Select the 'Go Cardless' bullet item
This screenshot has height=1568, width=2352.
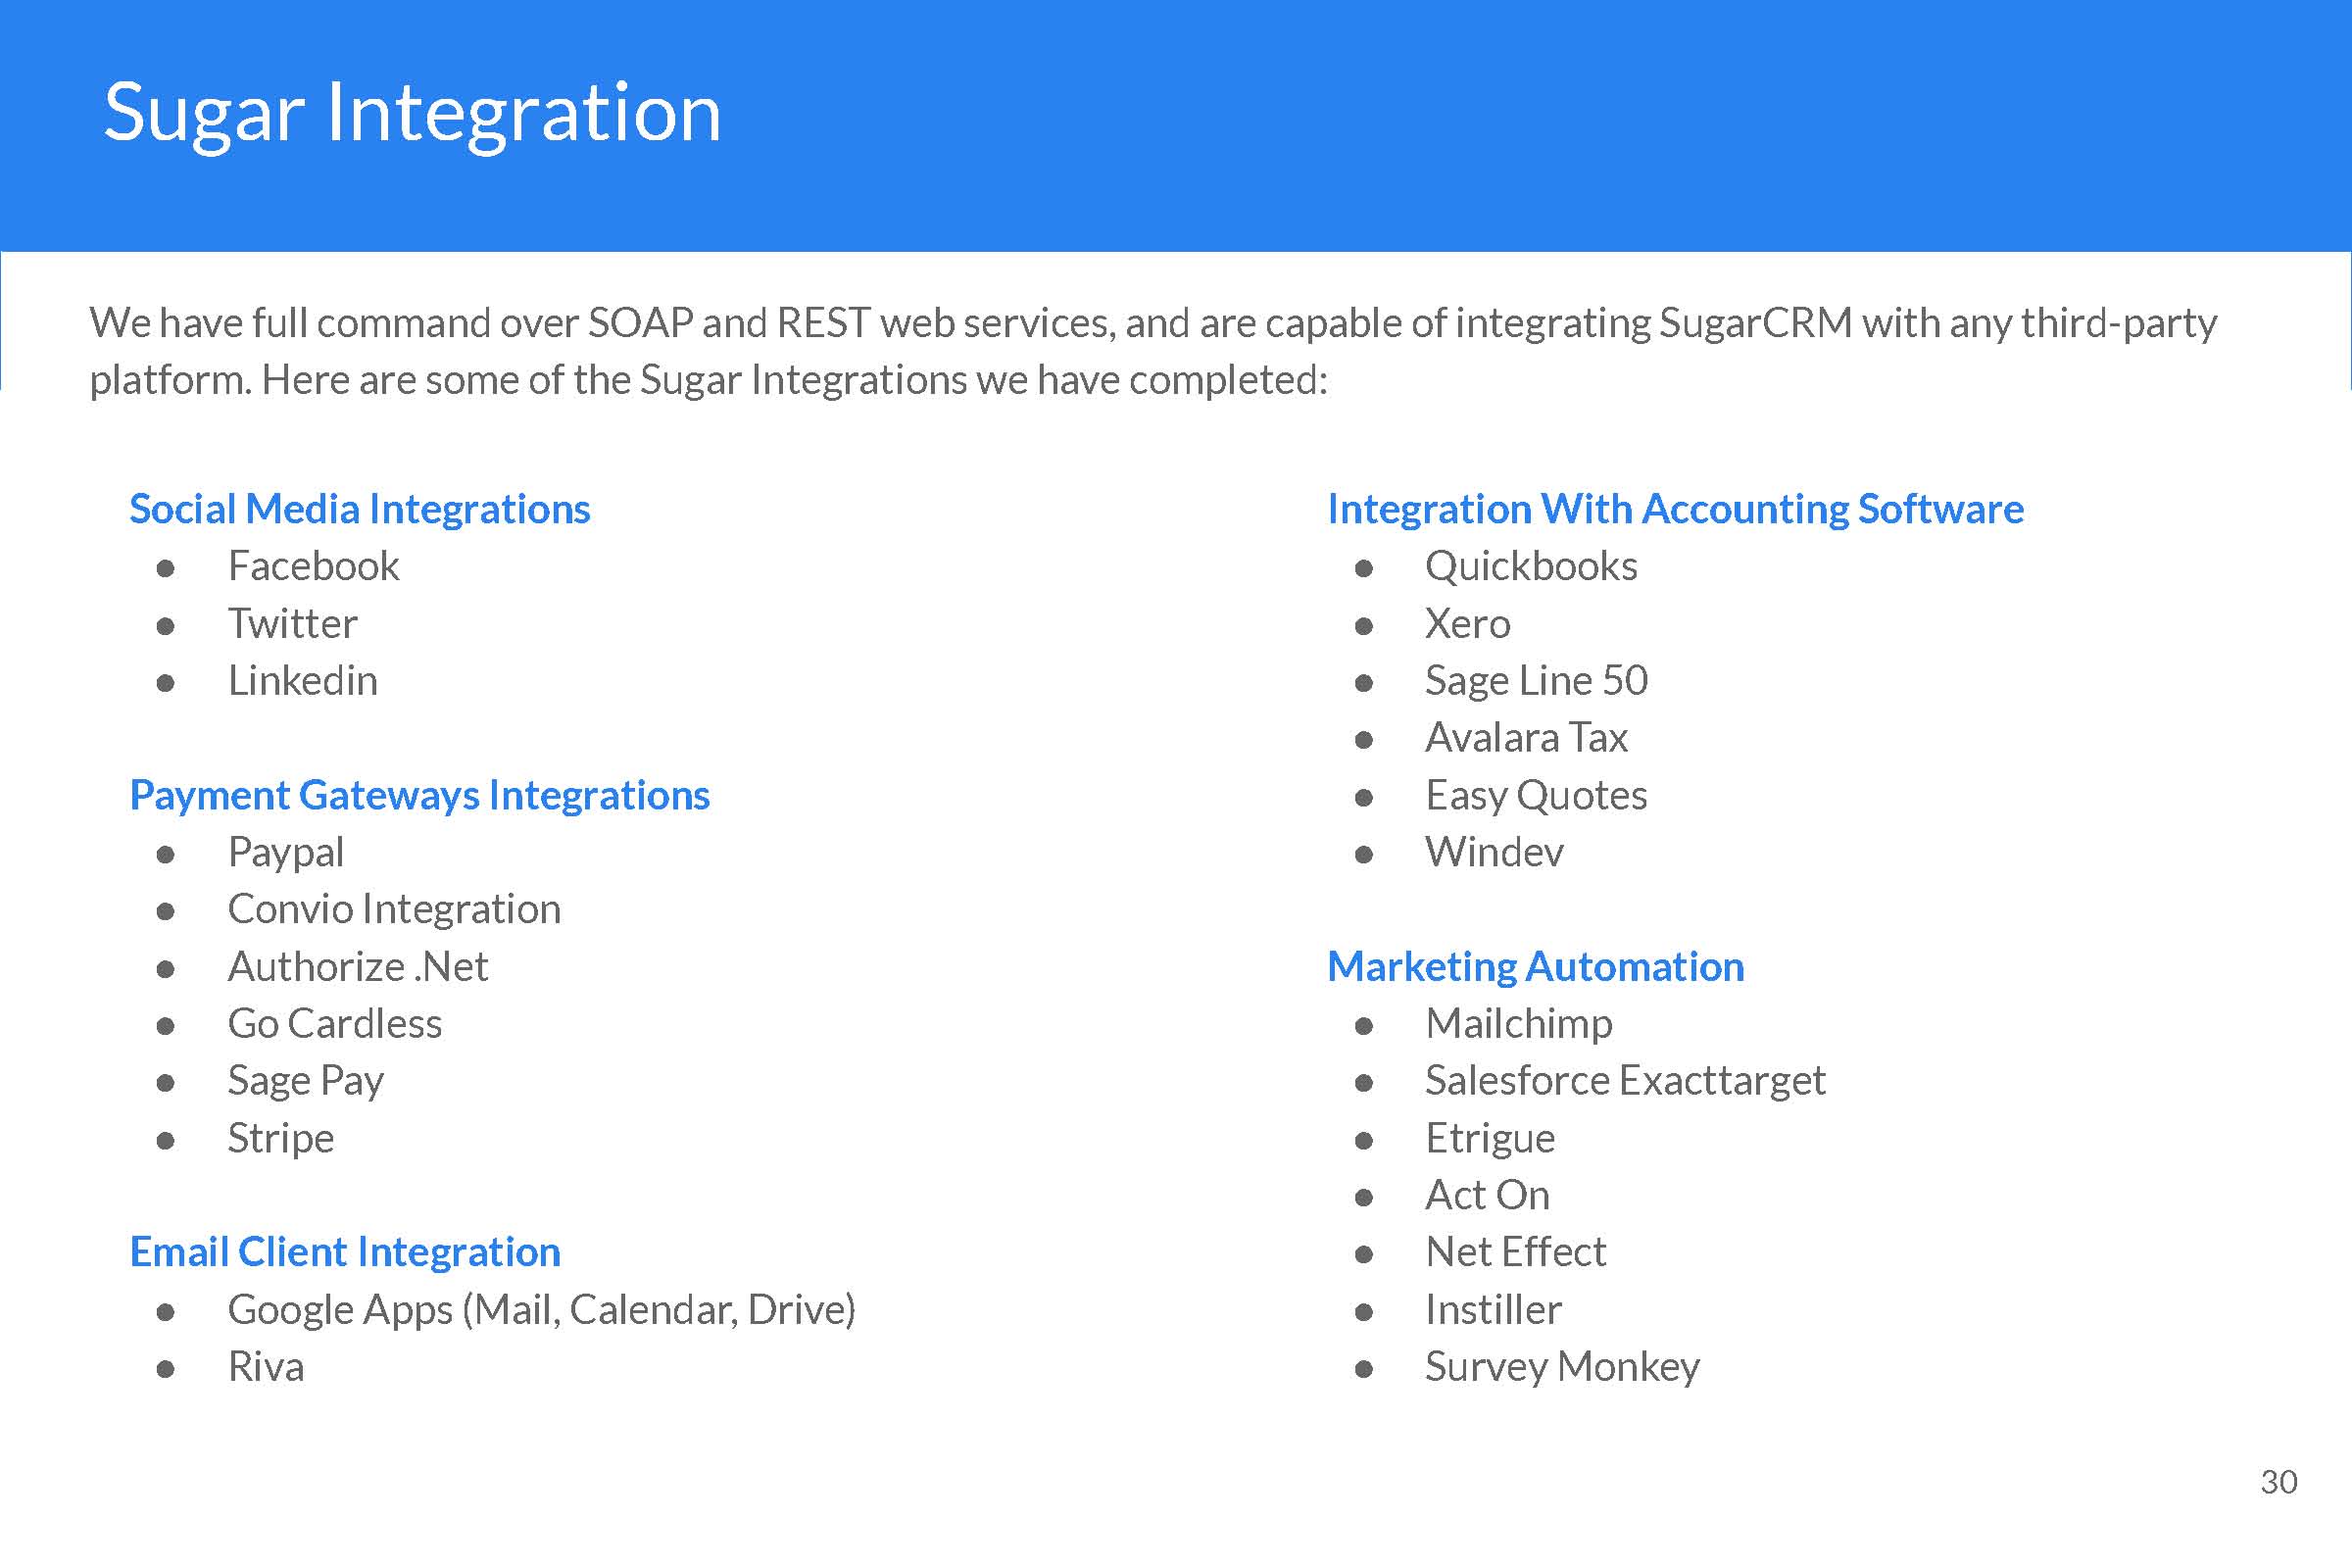click(x=334, y=1023)
